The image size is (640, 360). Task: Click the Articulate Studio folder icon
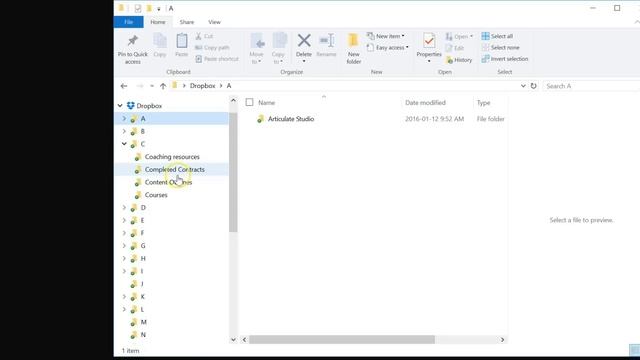coord(260,119)
